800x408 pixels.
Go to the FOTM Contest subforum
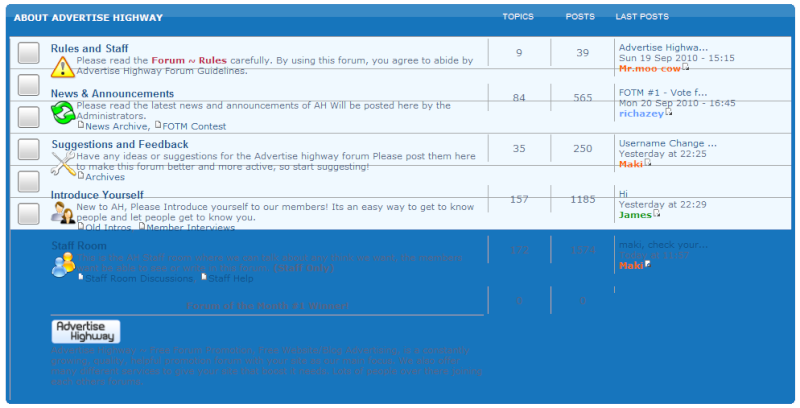click(194, 126)
